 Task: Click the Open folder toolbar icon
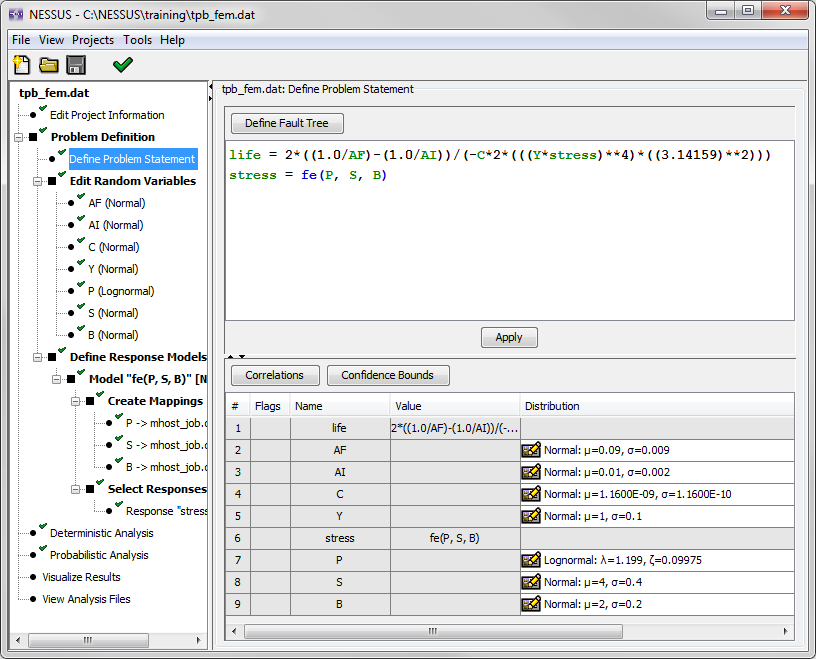[x=48, y=66]
